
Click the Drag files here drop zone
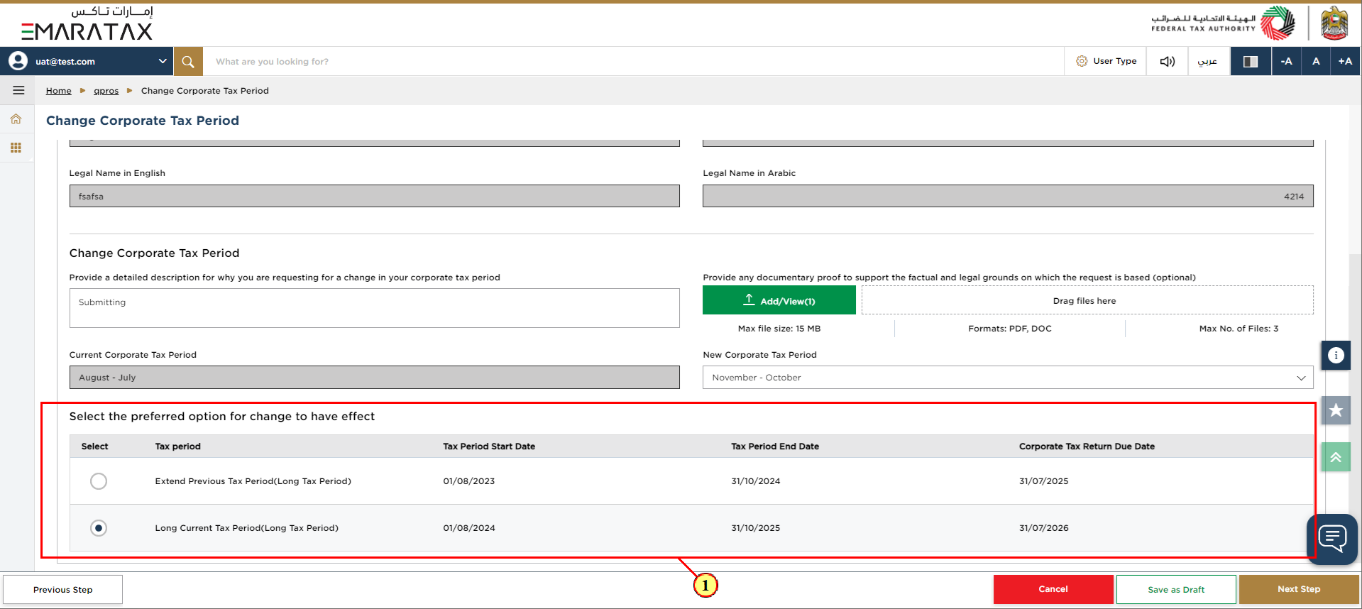pyautogui.click(x=1087, y=300)
